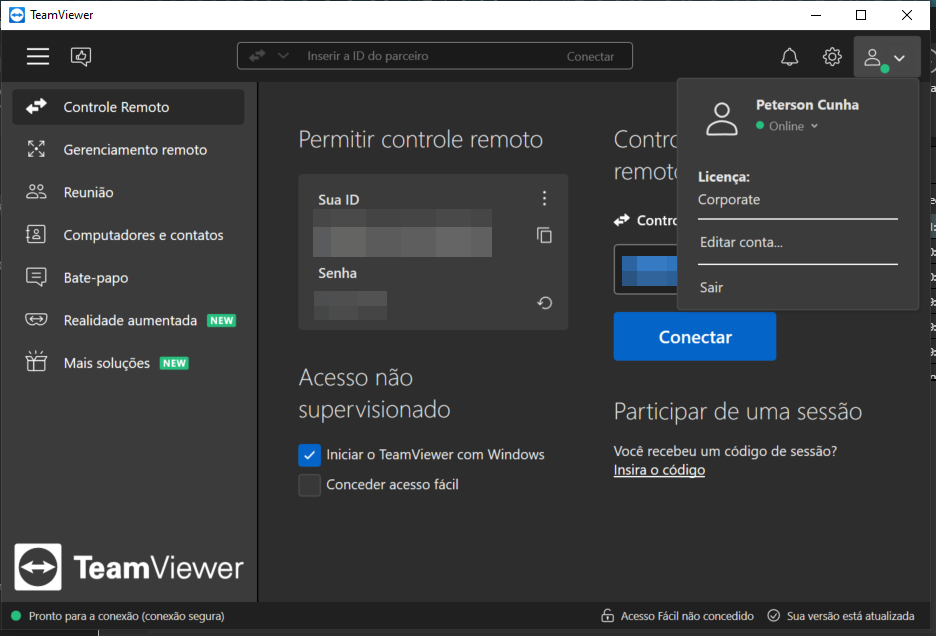The width and height of the screenshot is (936, 636).
Task: Click the blue Conectar button
Action: (695, 336)
